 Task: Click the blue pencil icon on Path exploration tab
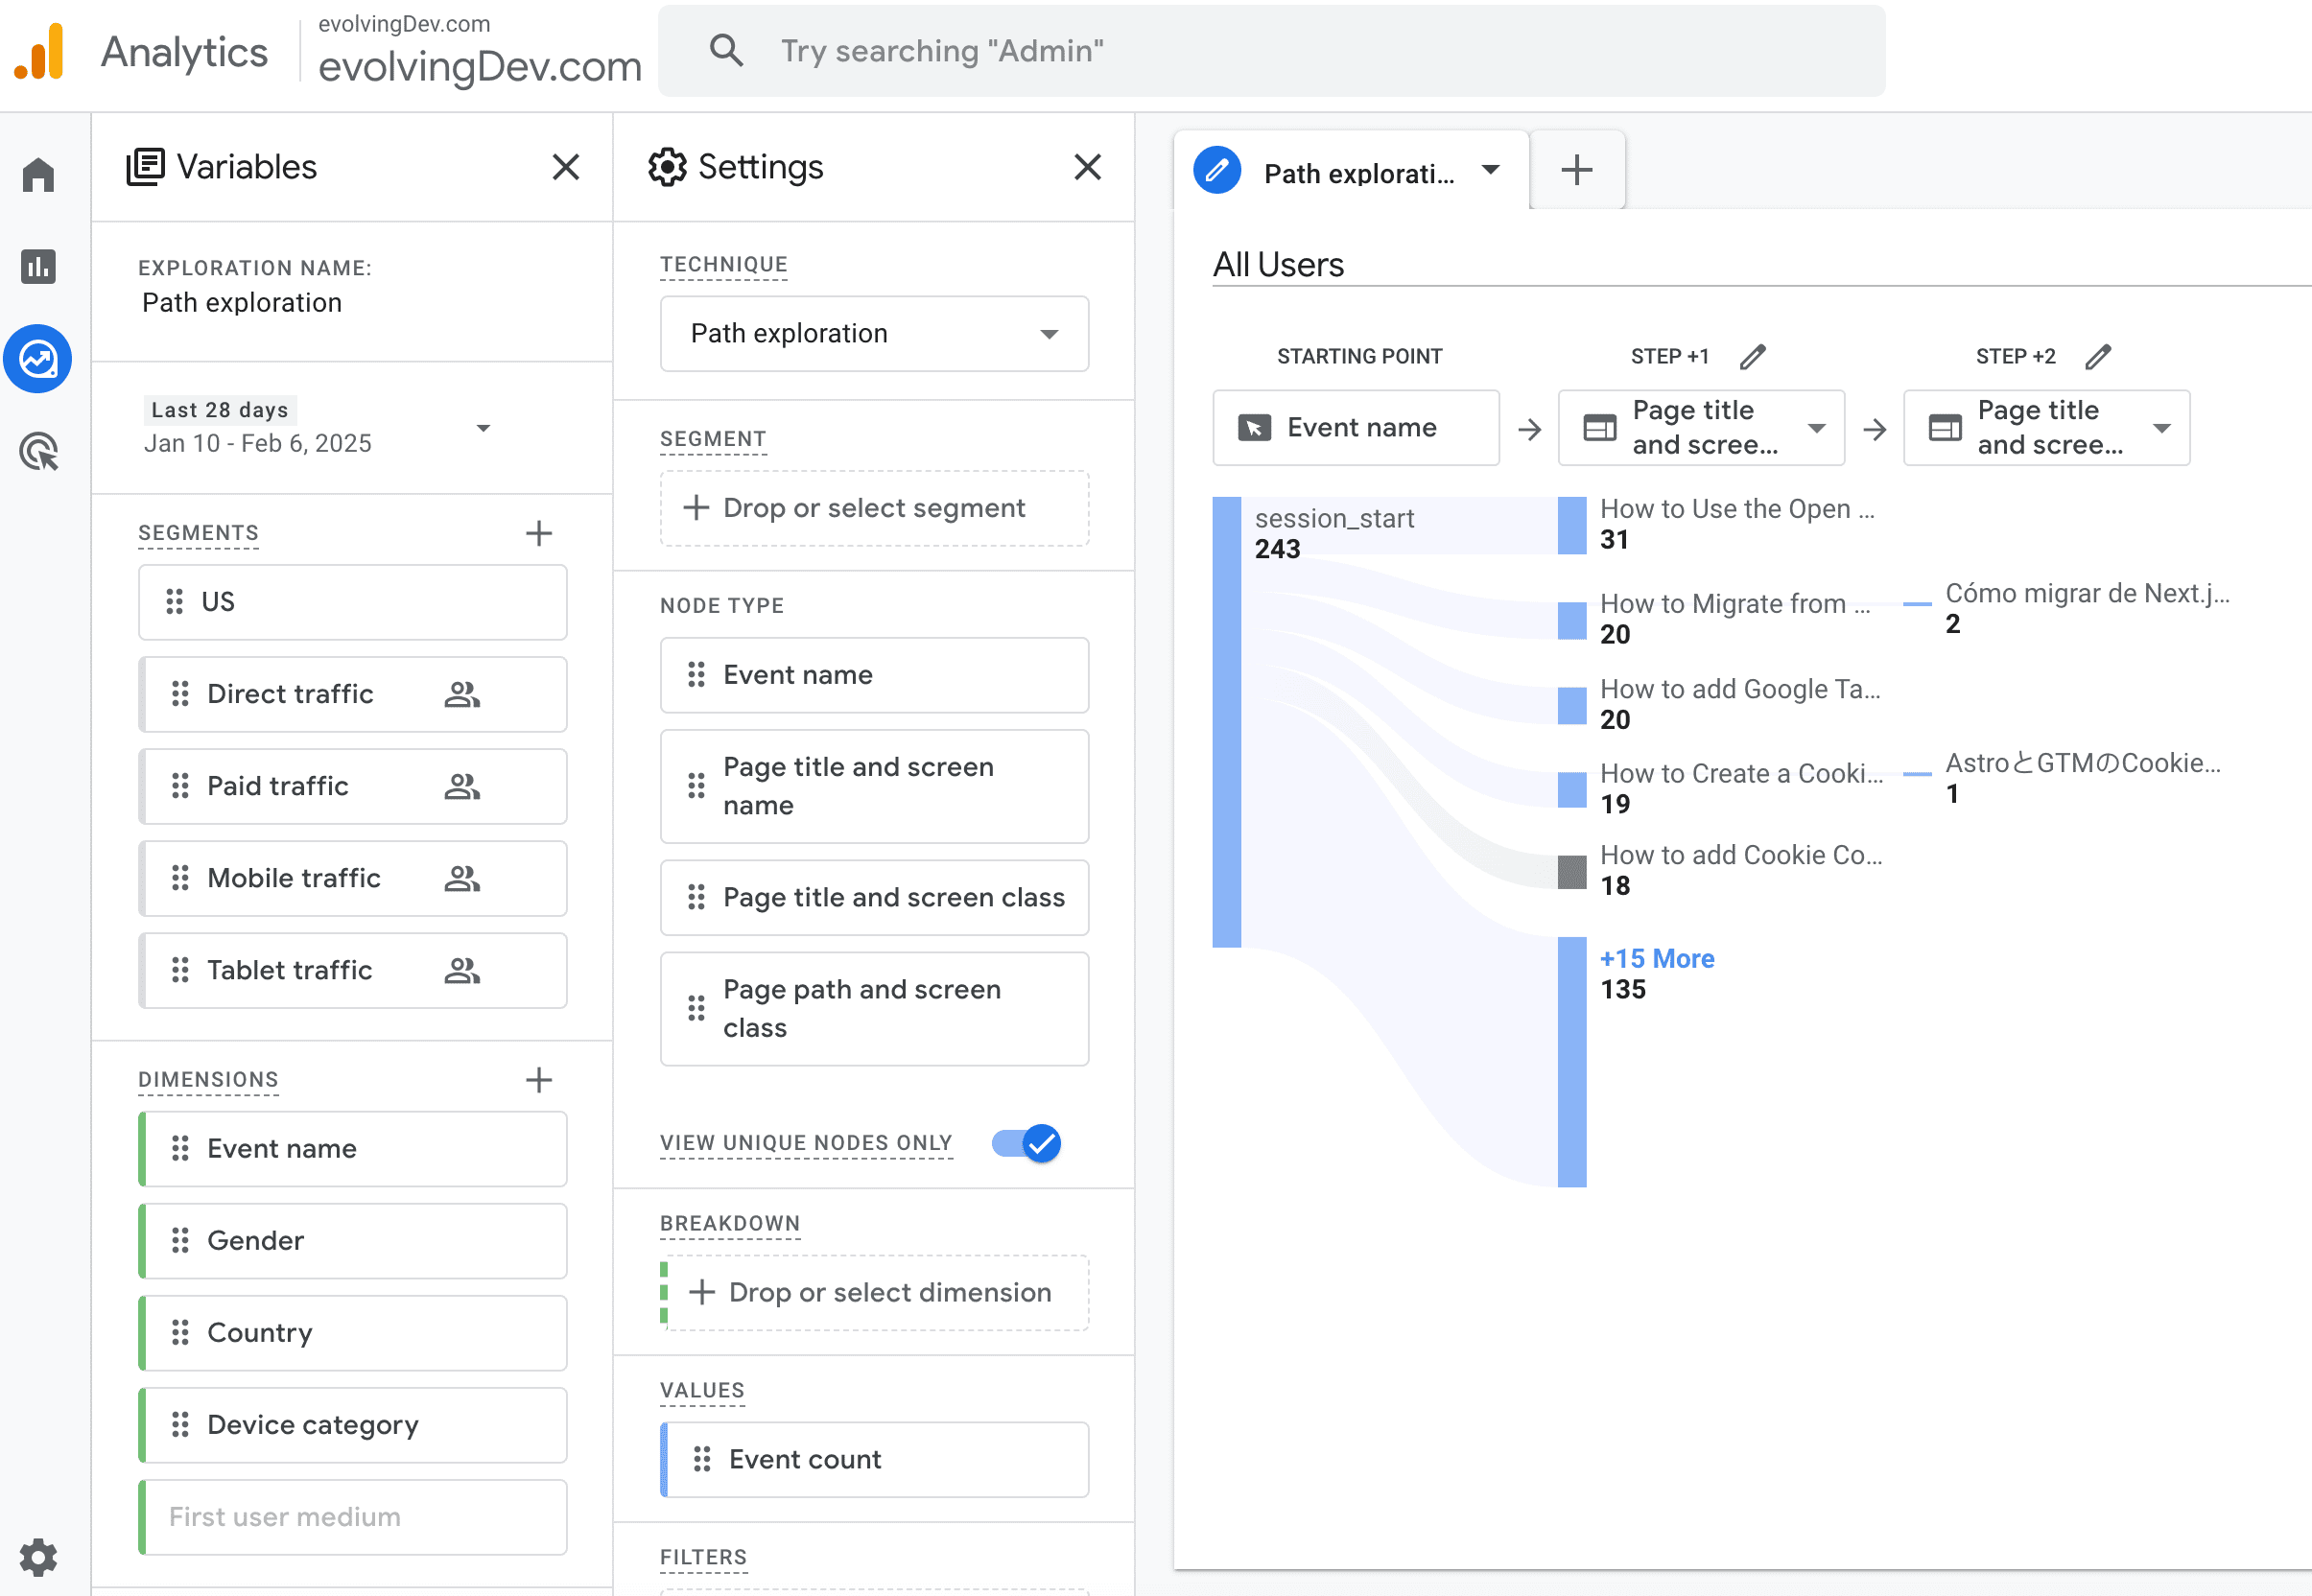coord(1217,171)
